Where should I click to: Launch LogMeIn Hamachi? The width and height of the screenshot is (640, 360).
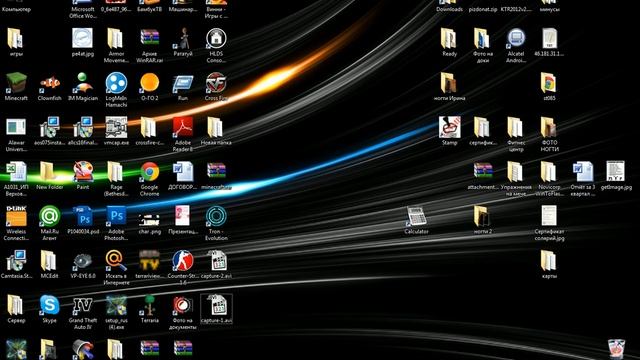click(x=116, y=83)
